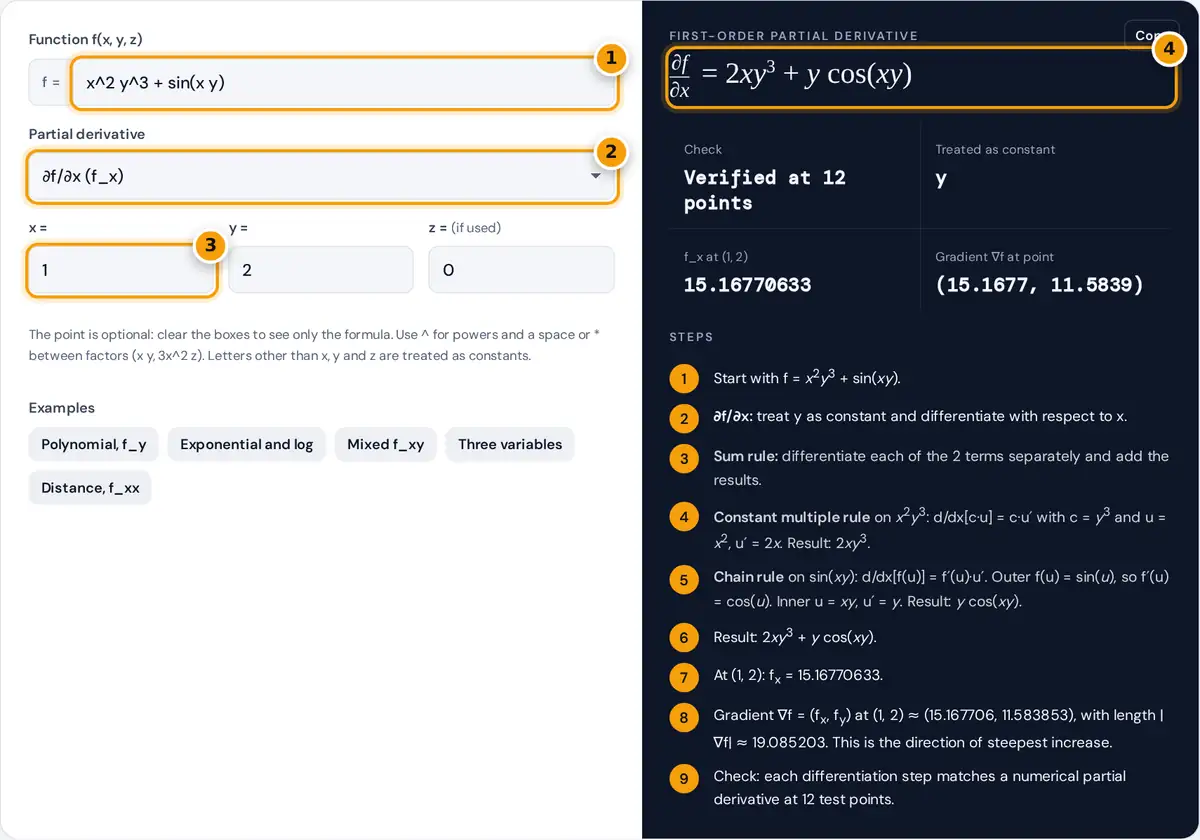Load the 'Mixed f_xy' example

coord(386,444)
